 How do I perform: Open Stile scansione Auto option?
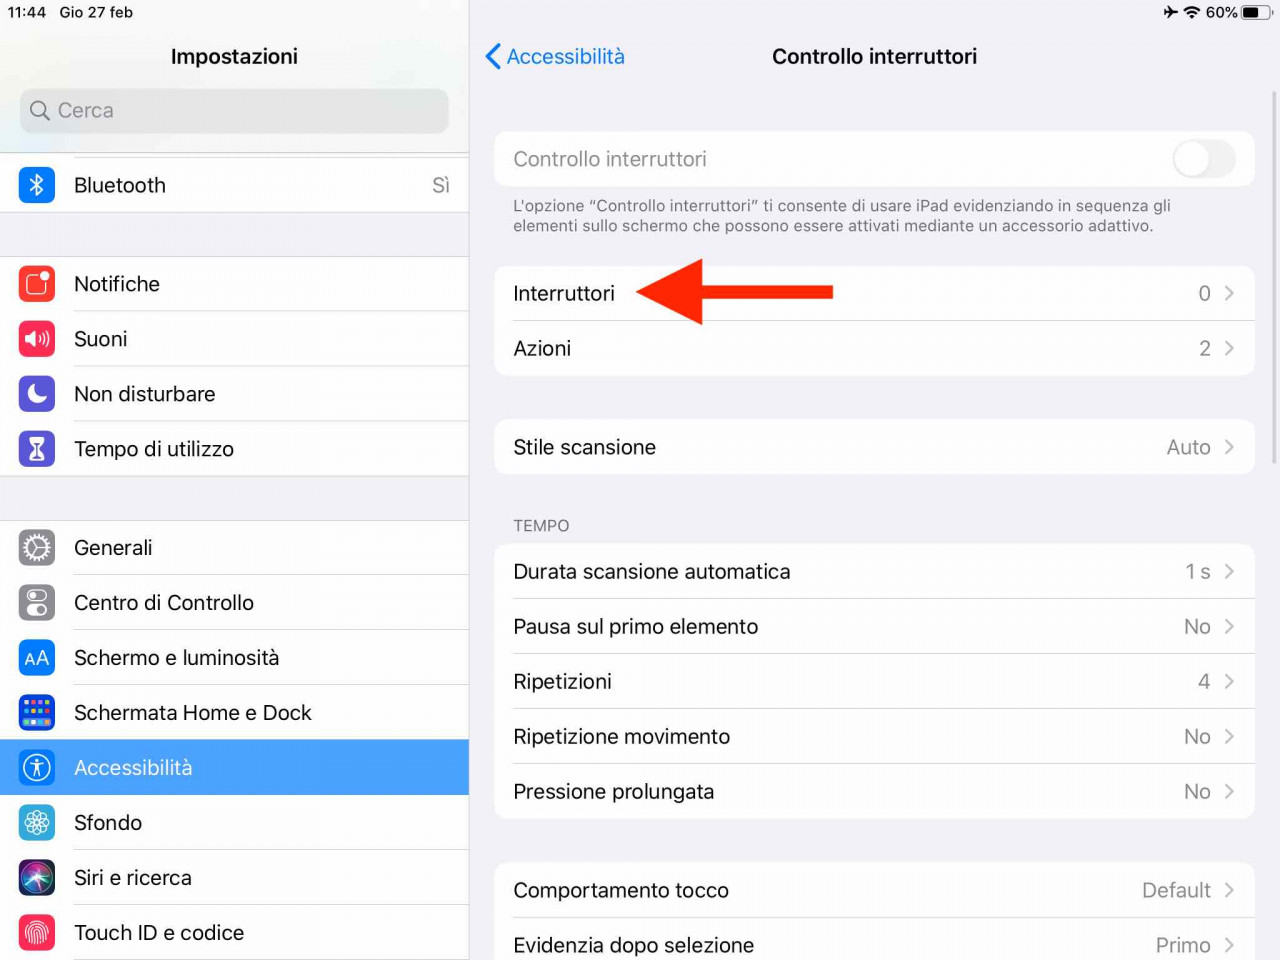(x=874, y=447)
